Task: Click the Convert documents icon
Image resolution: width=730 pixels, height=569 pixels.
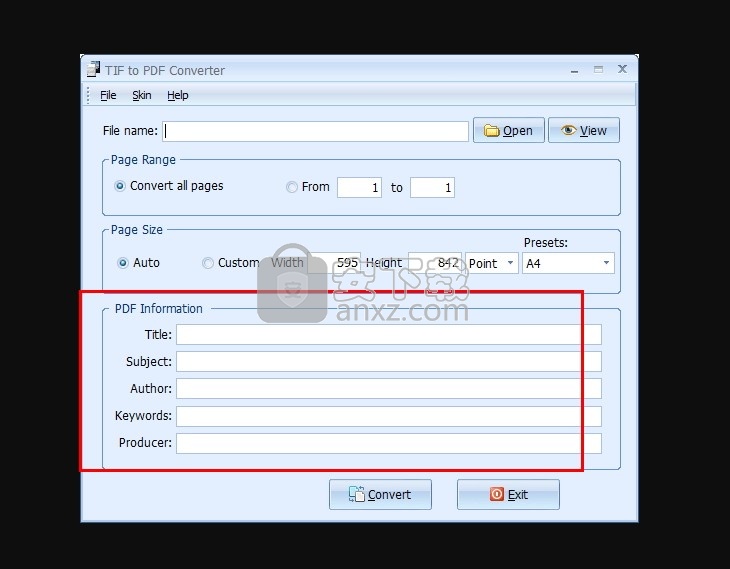Action: [x=357, y=494]
